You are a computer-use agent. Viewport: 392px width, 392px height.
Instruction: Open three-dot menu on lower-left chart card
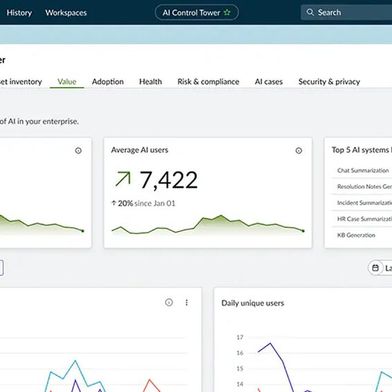click(187, 302)
